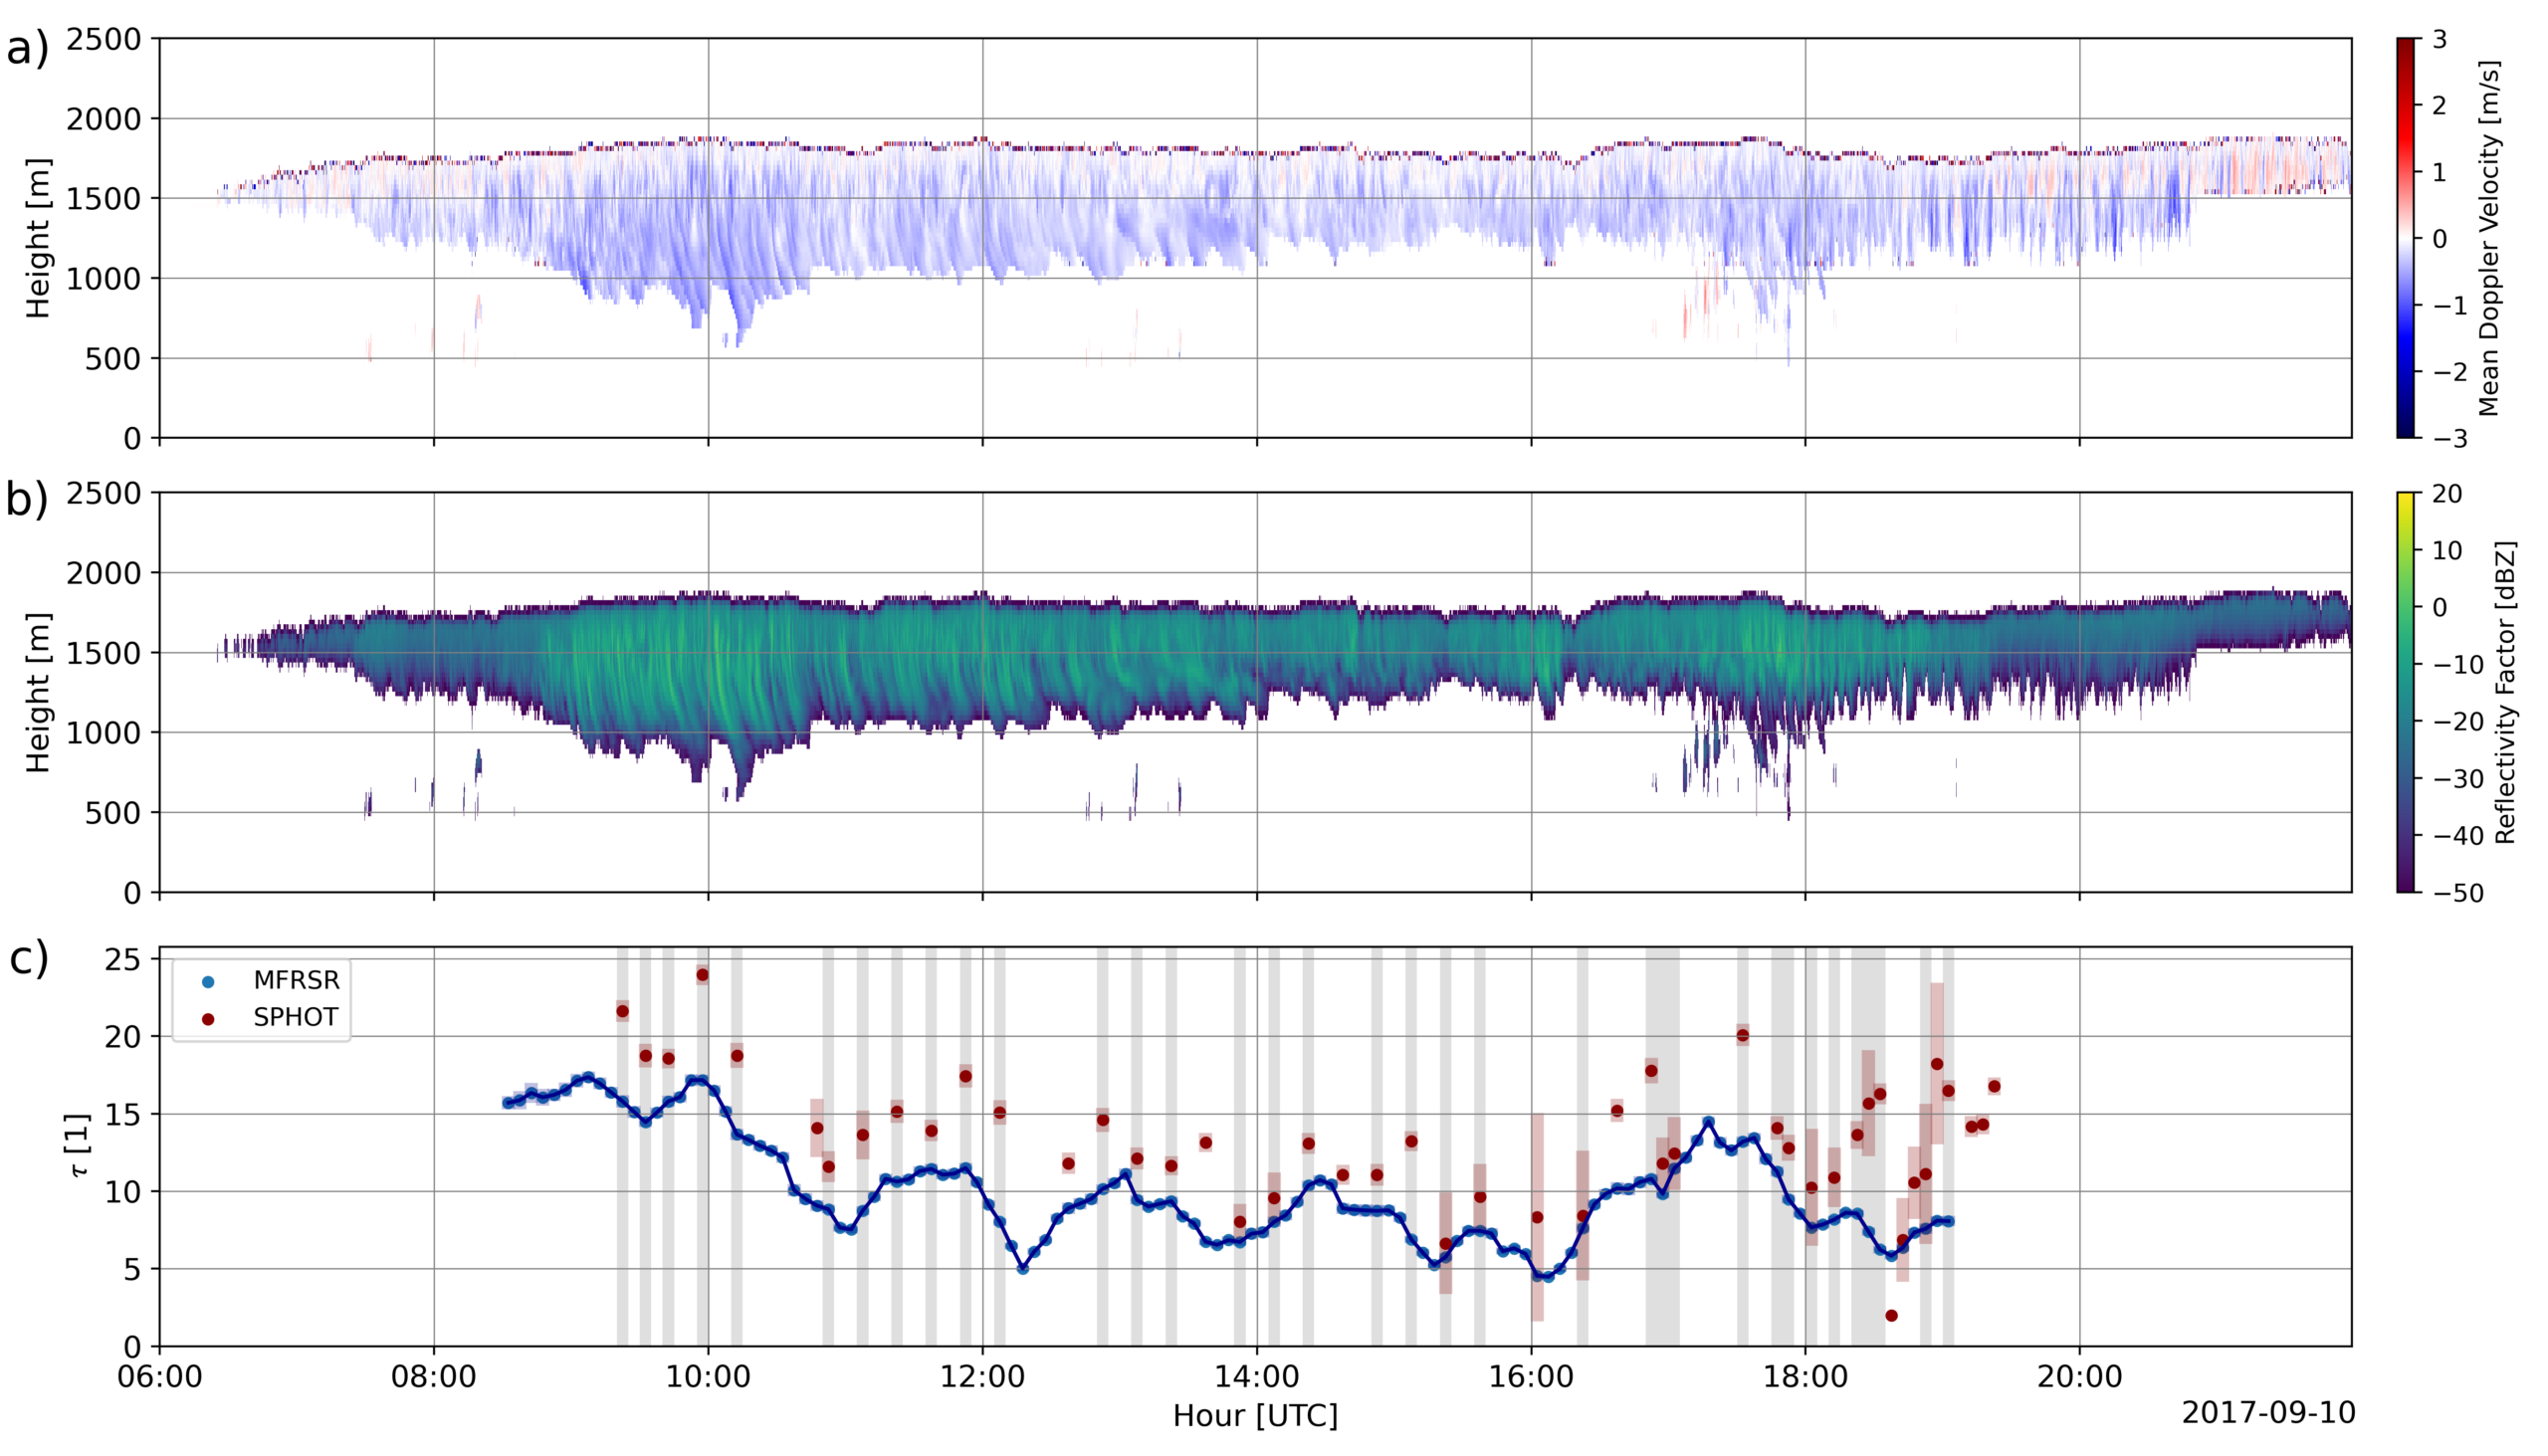
Task: Click the blue MFRSR legend marker
Action: pyautogui.click(x=208, y=982)
